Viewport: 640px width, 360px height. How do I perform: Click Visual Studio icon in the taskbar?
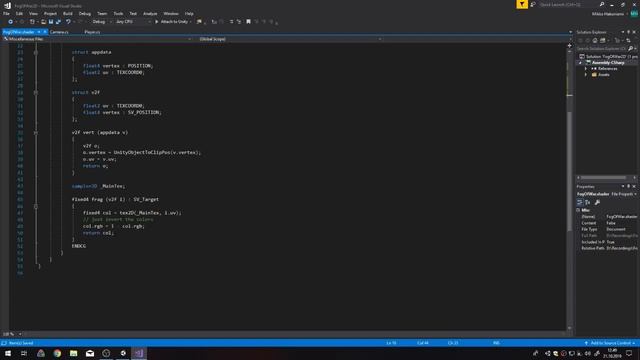pyautogui.click(x=139, y=353)
